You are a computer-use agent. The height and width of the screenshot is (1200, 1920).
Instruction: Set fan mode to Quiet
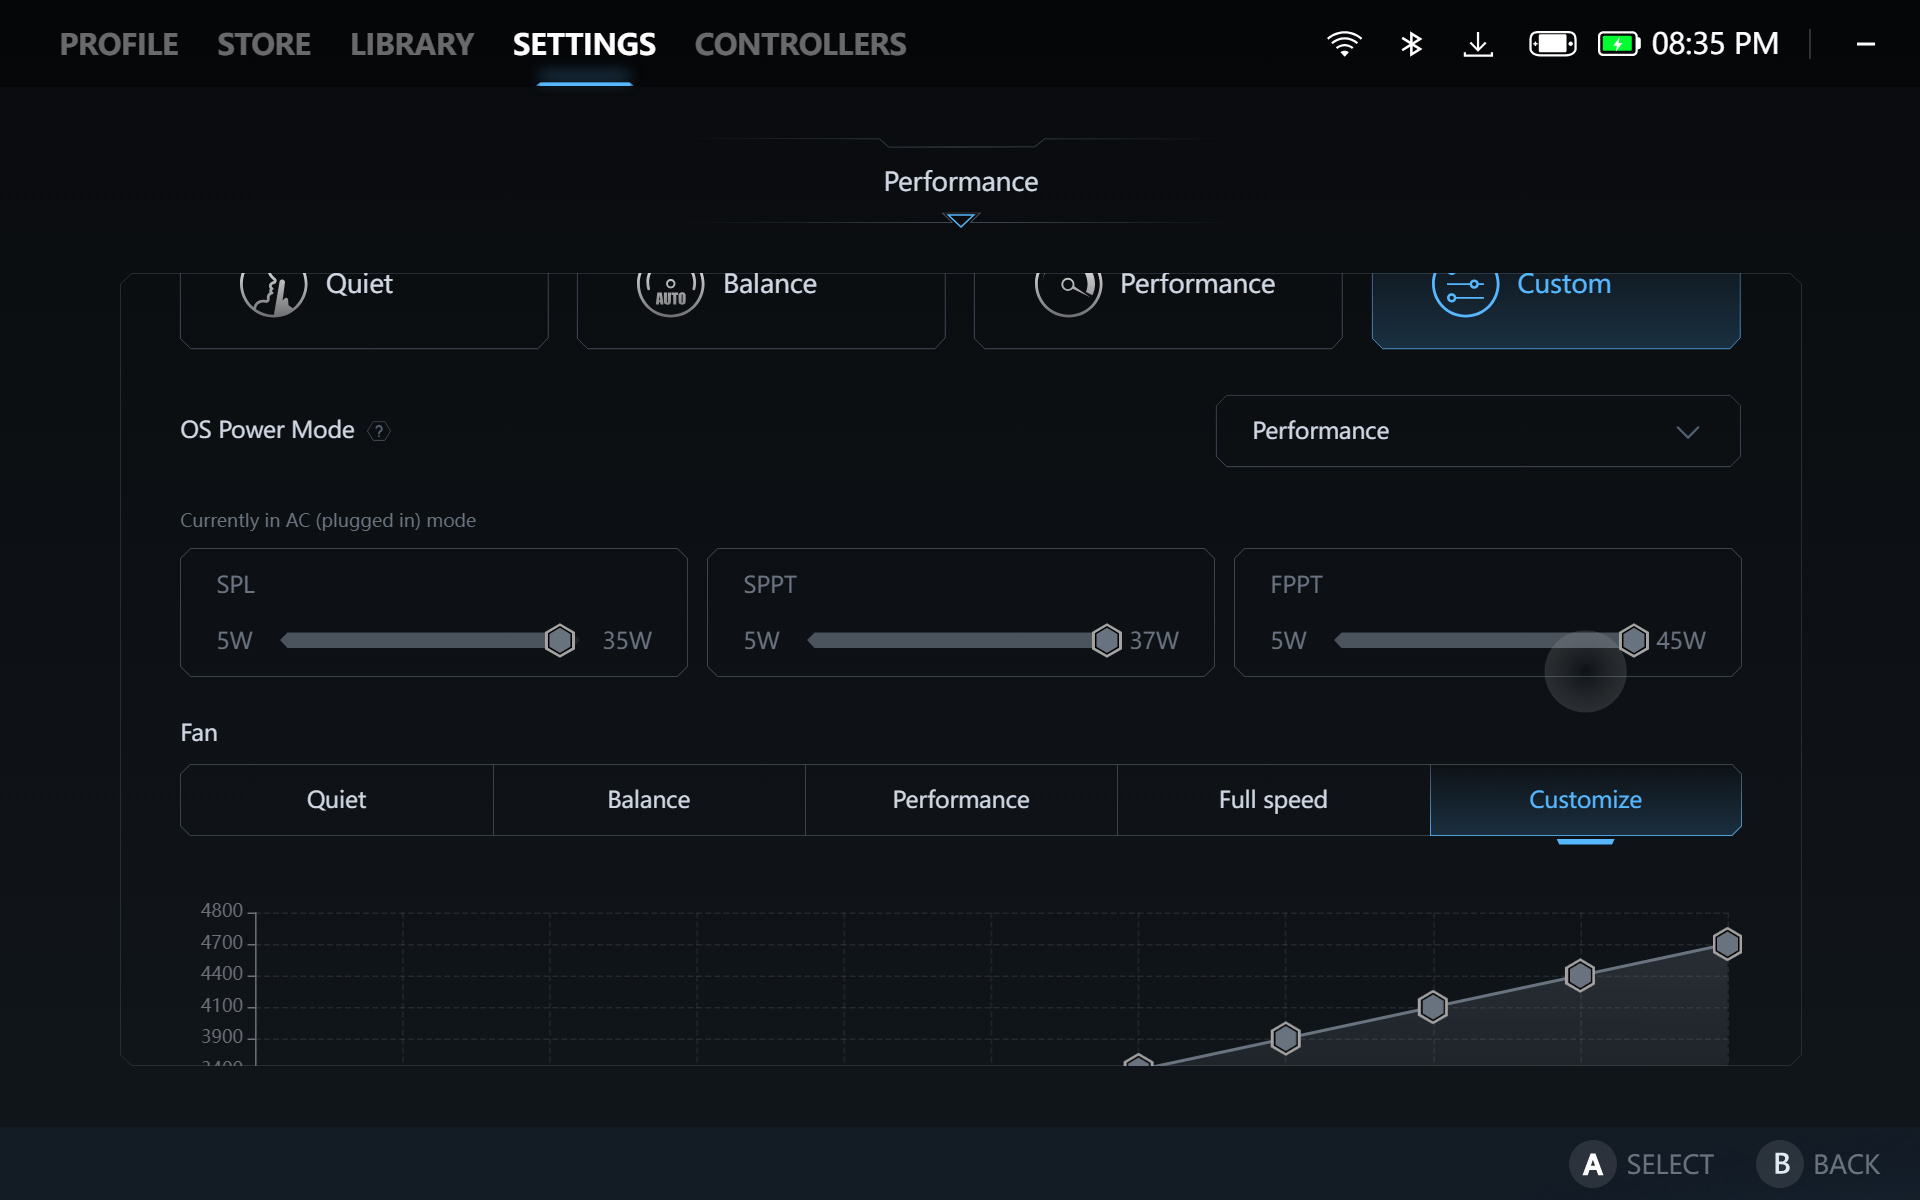pos(336,800)
